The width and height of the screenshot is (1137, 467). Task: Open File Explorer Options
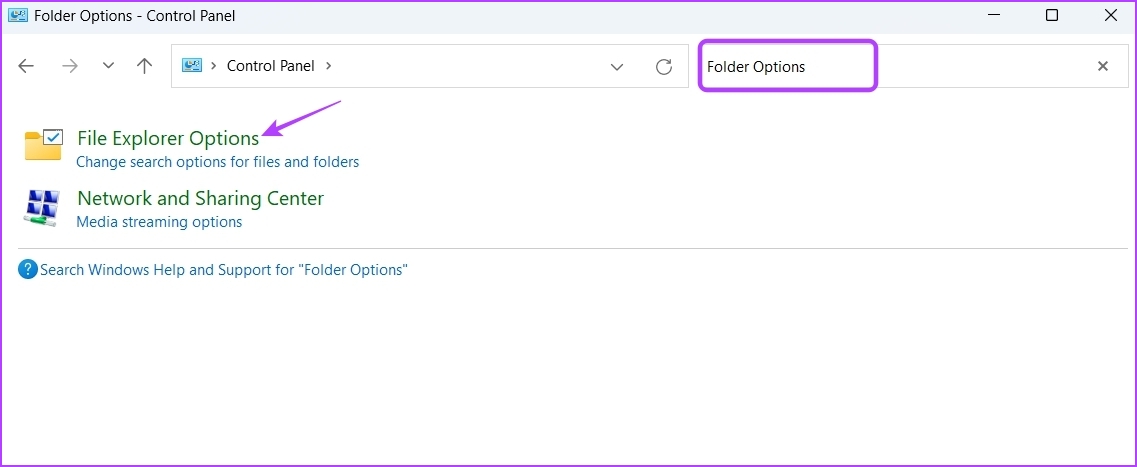168,138
